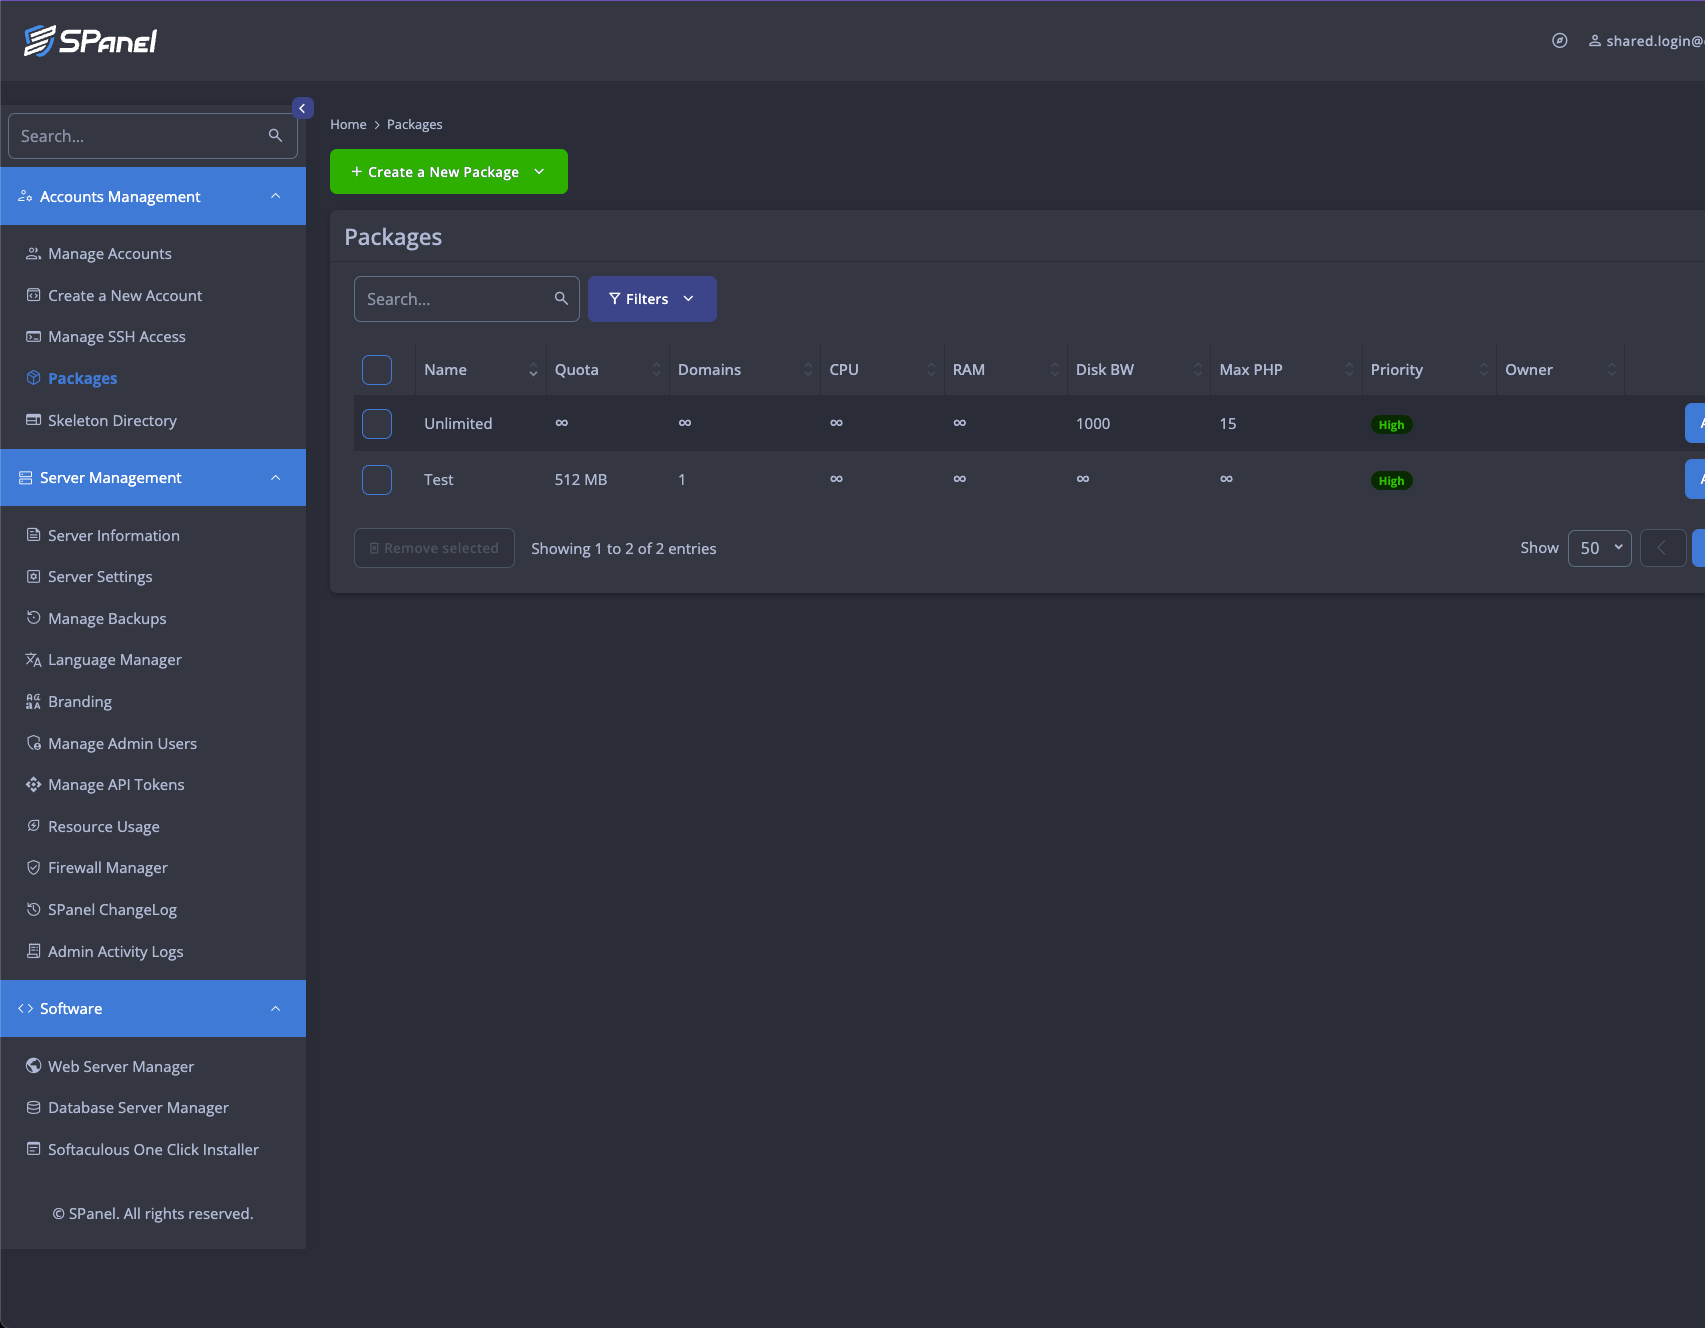Click the High priority badge for Unlimited
The image size is (1705, 1328).
pyautogui.click(x=1391, y=425)
